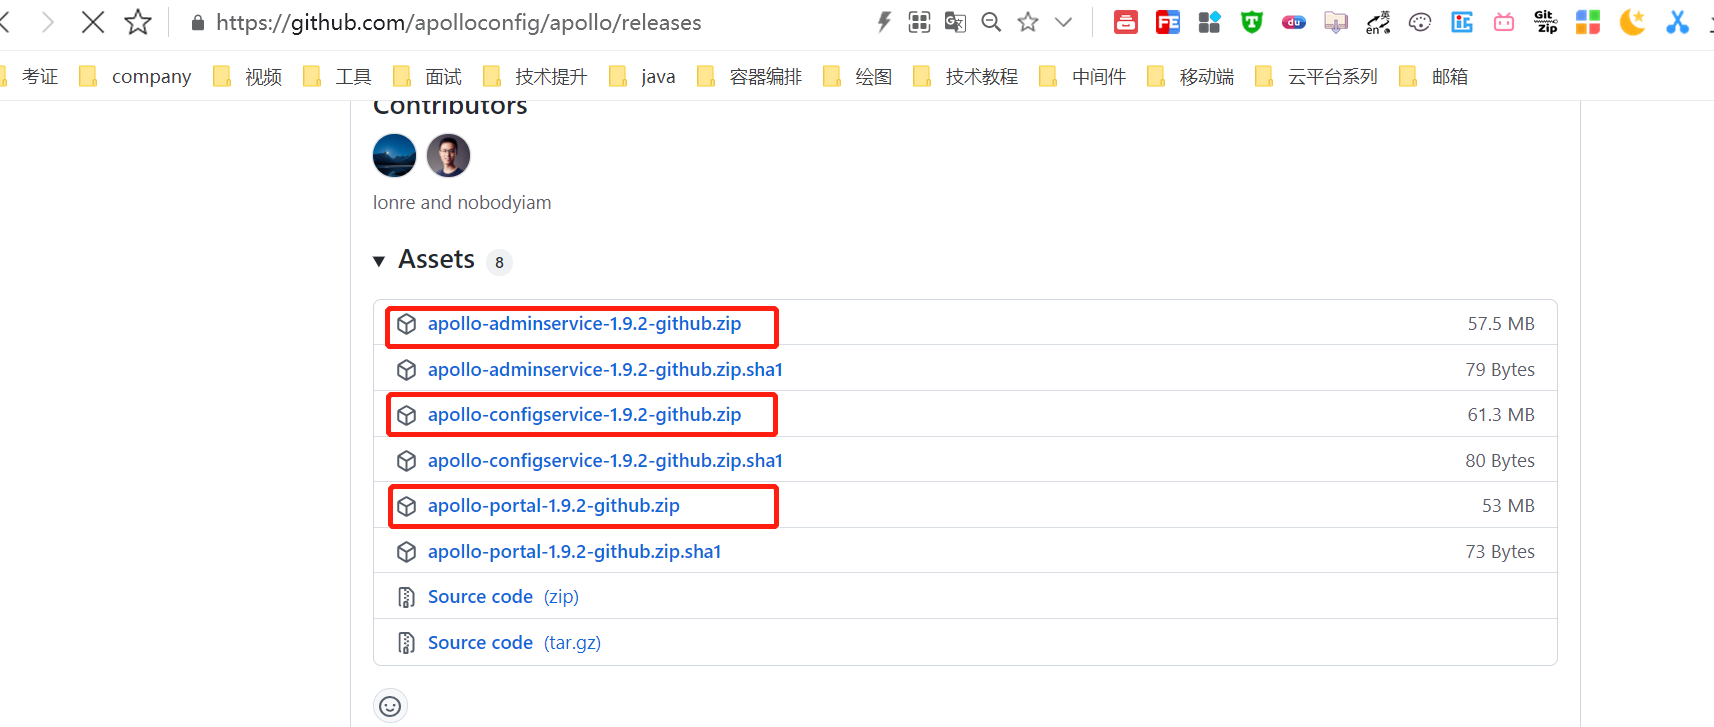Open lonre contributor avatar
This screenshot has width=1714, height=727.
394,156
